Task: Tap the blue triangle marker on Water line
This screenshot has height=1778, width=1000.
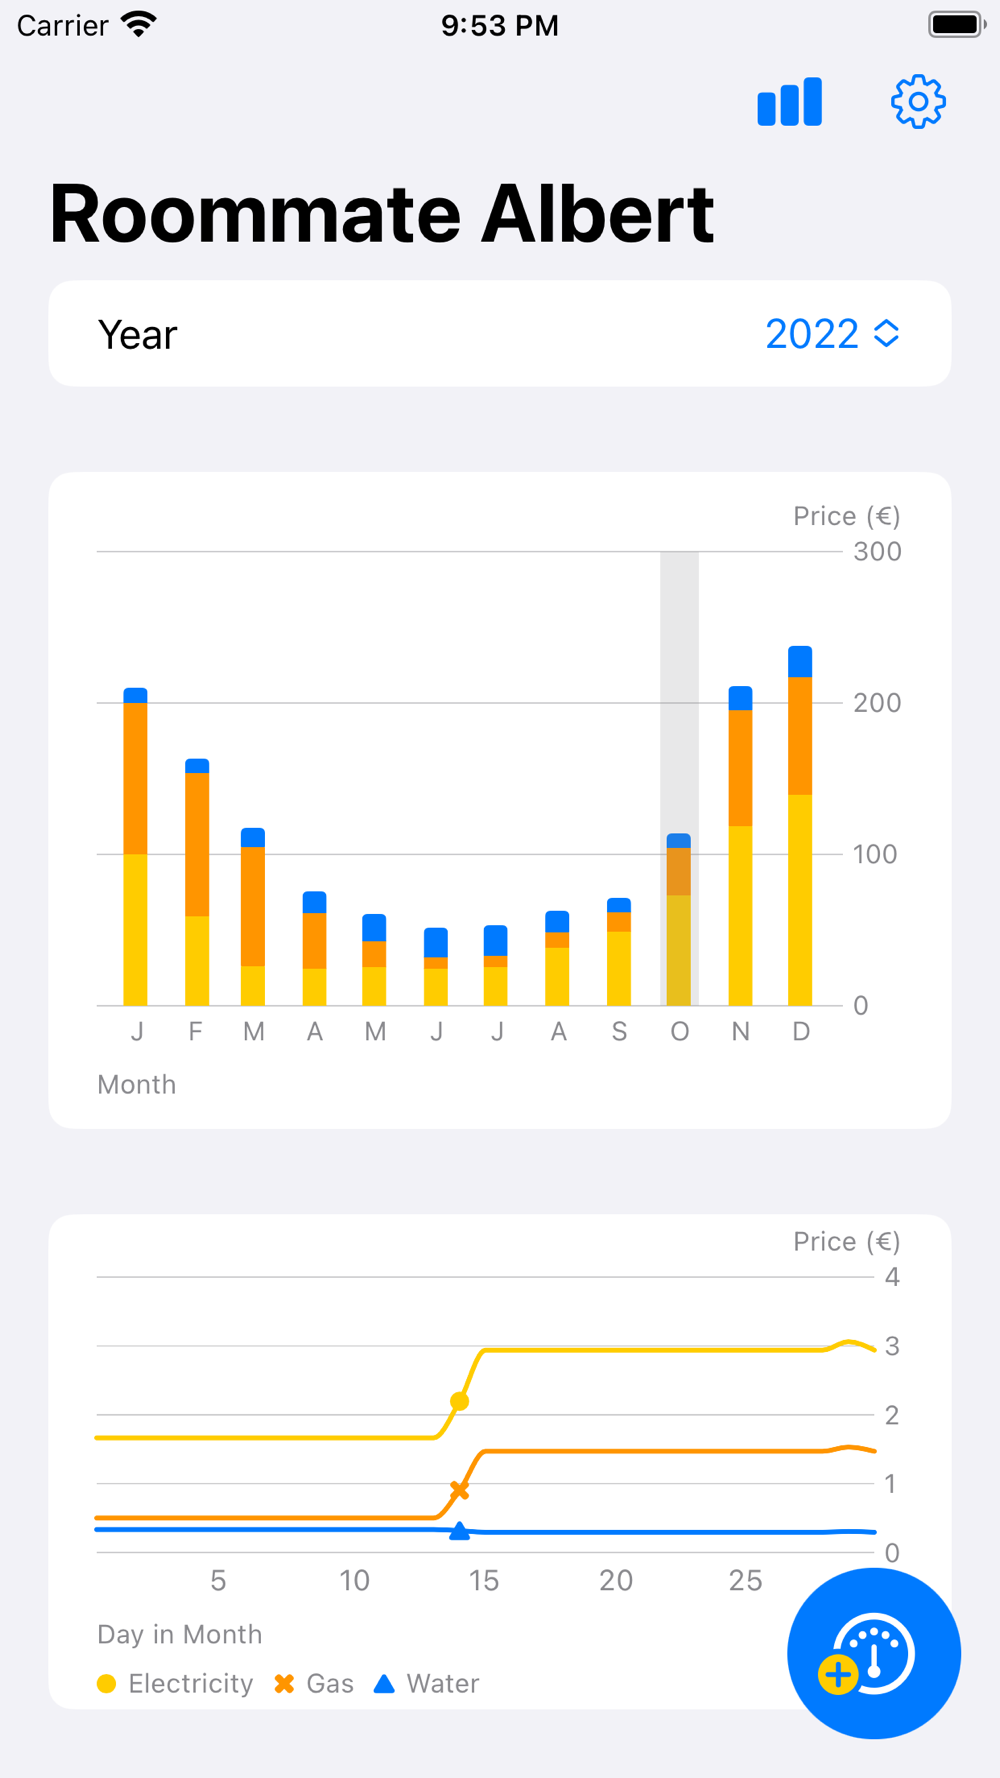Action: (x=459, y=1530)
